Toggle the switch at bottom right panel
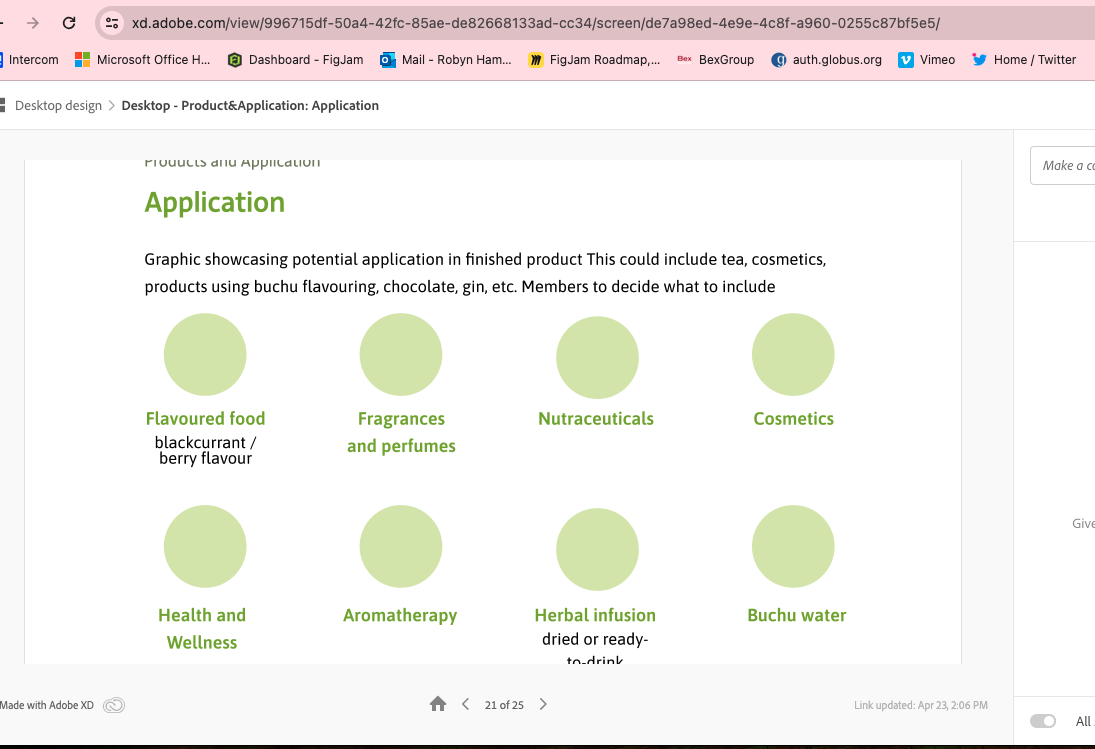The image size is (1095, 749). pos(1043,721)
